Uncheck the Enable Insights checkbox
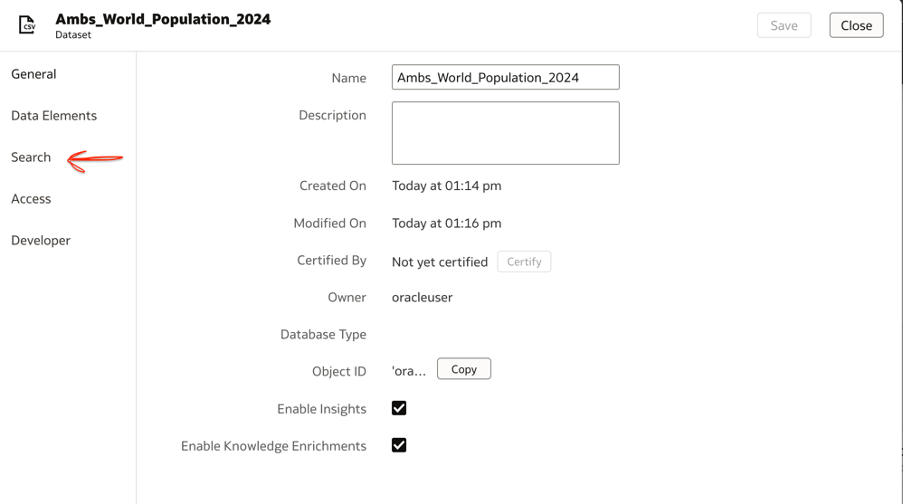The image size is (904, 504). 399,408
